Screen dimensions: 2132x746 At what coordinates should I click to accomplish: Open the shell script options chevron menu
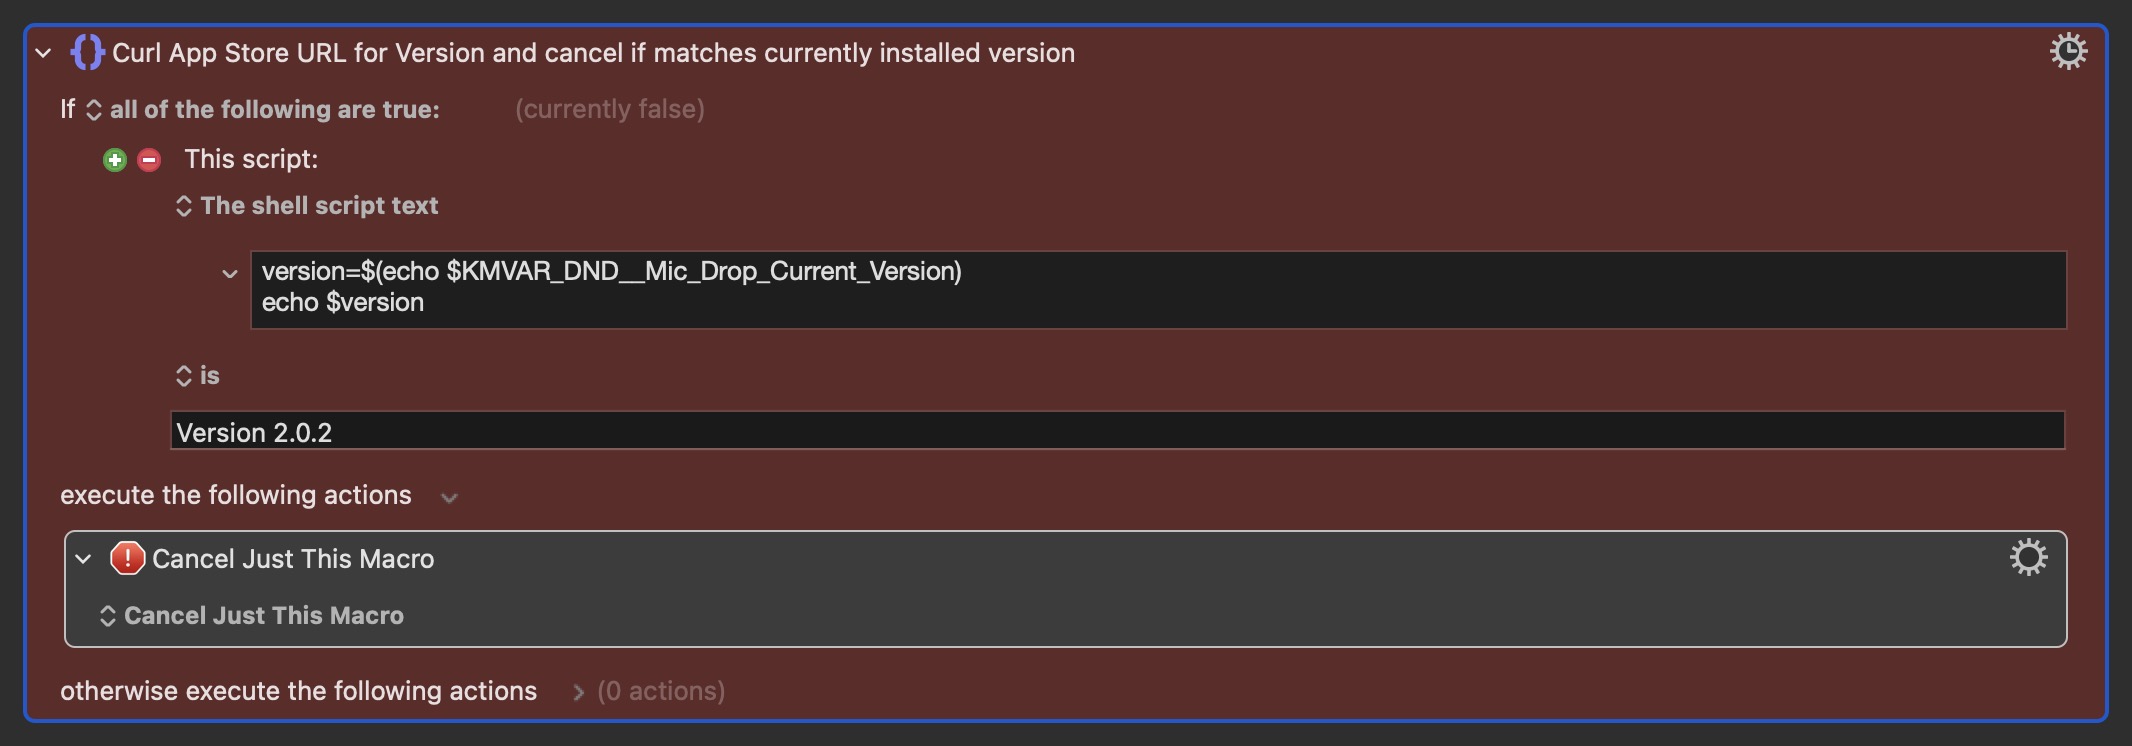pos(230,273)
